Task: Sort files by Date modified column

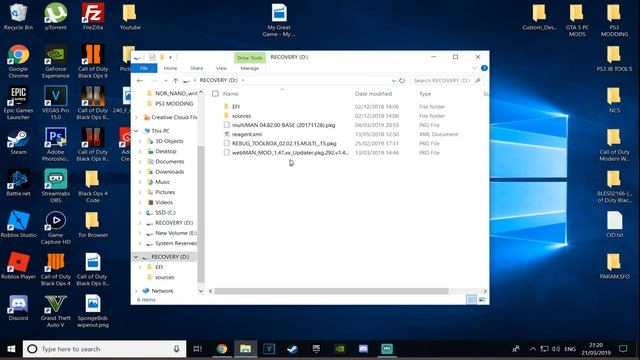Action: coord(373,94)
